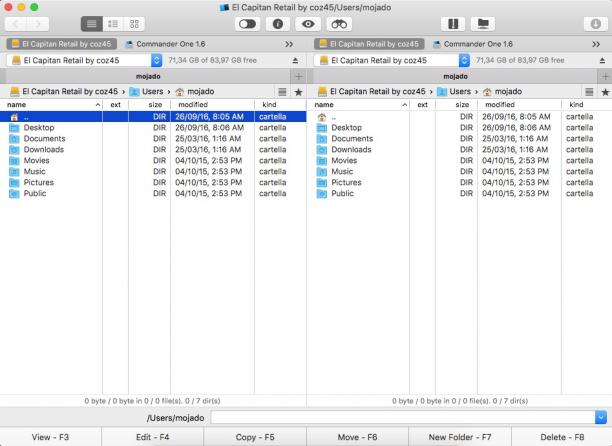Image resolution: width=612 pixels, height=446 pixels.
Task: Toggle hidden files switch in toolbar
Action: pos(247,24)
